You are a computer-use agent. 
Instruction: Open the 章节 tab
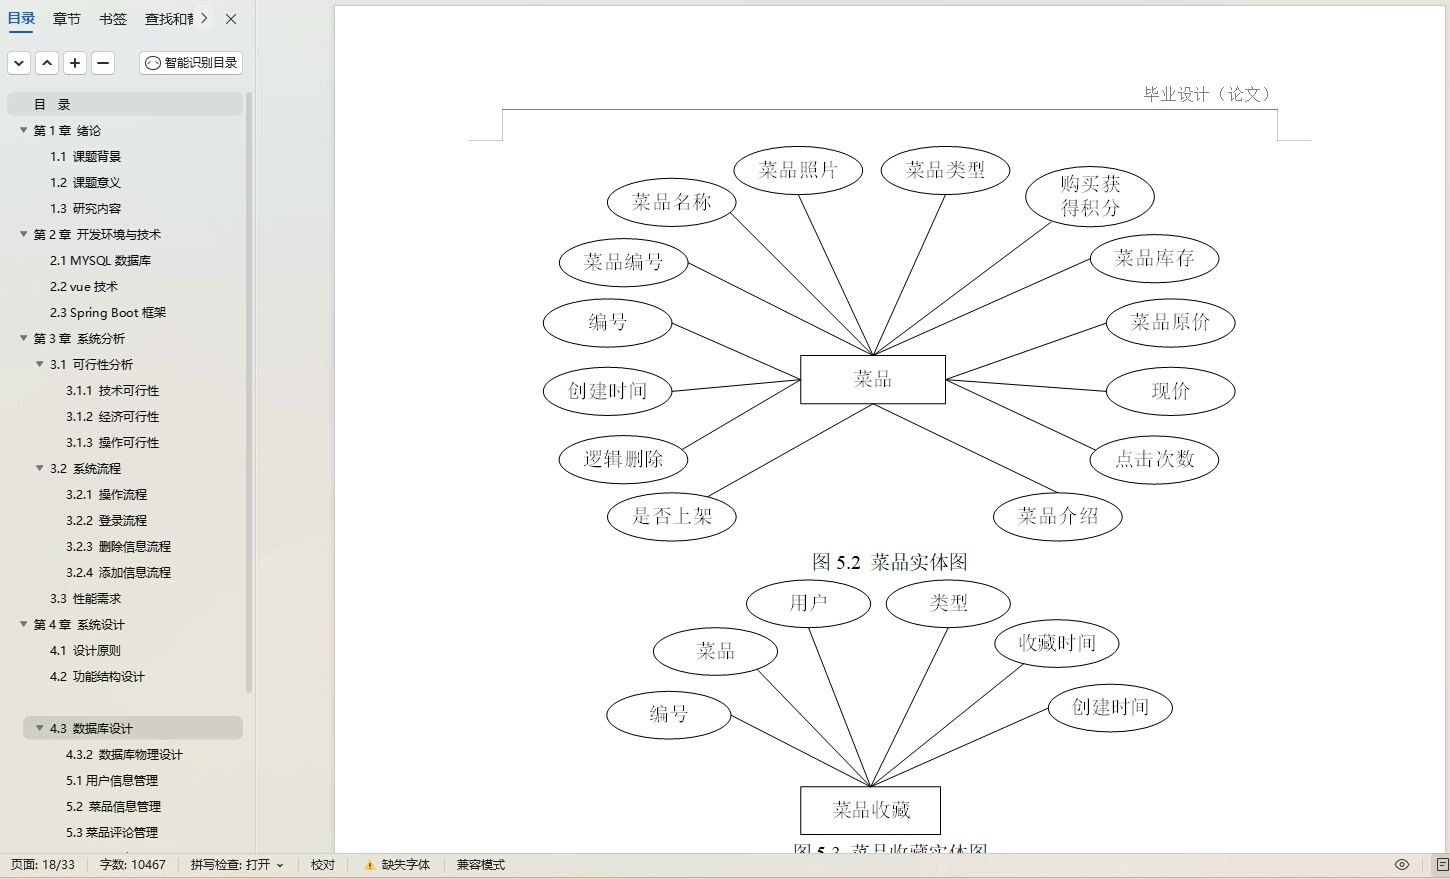(x=67, y=19)
